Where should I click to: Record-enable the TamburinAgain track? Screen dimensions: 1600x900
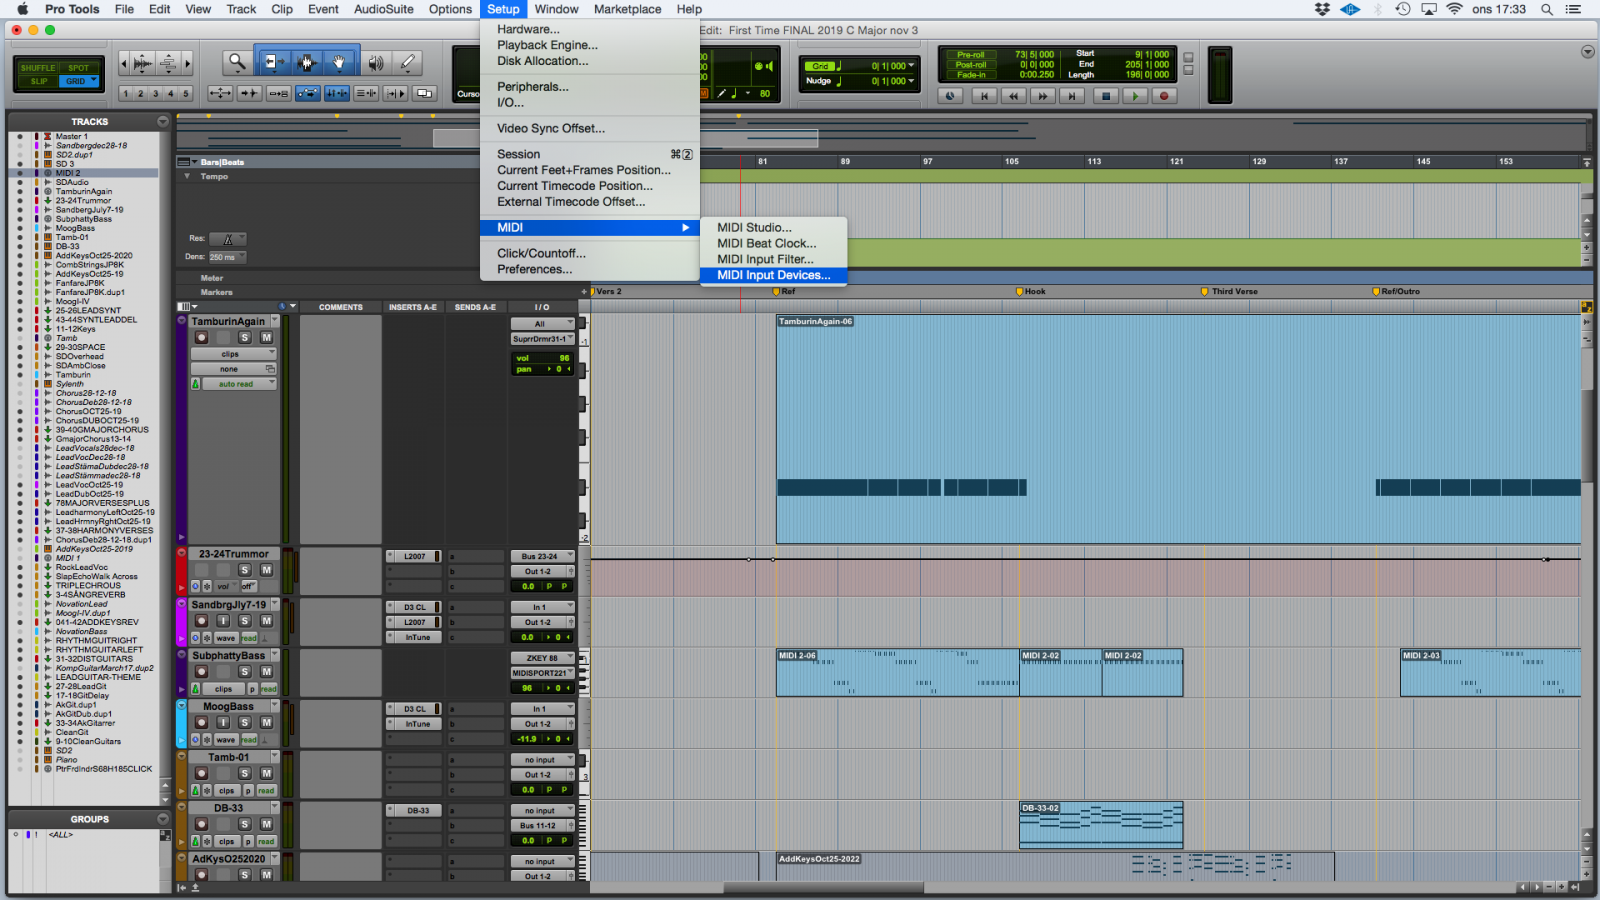[201, 338]
